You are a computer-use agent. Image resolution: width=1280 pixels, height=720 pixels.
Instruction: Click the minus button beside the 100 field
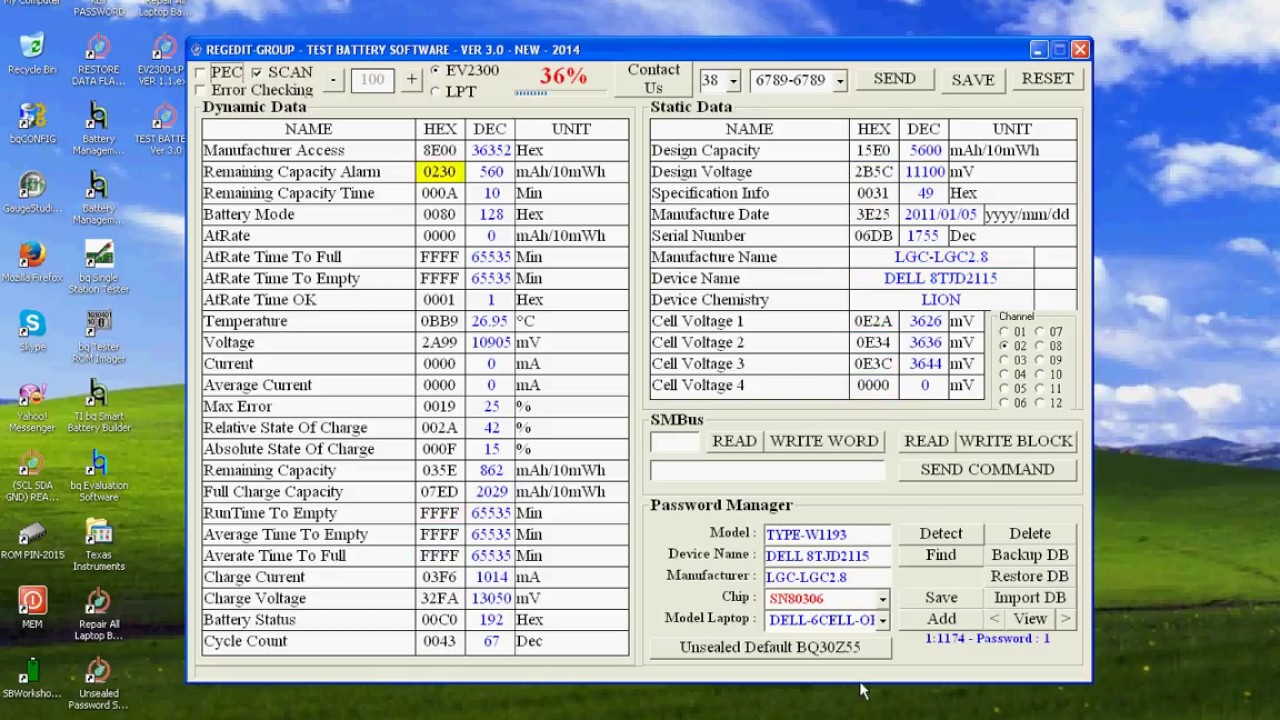point(334,80)
